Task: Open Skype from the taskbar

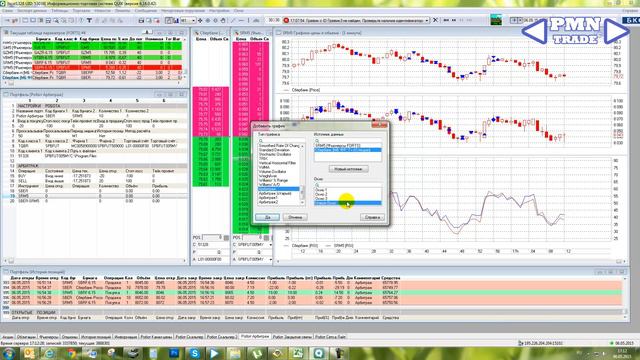Action: pos(195,353)
